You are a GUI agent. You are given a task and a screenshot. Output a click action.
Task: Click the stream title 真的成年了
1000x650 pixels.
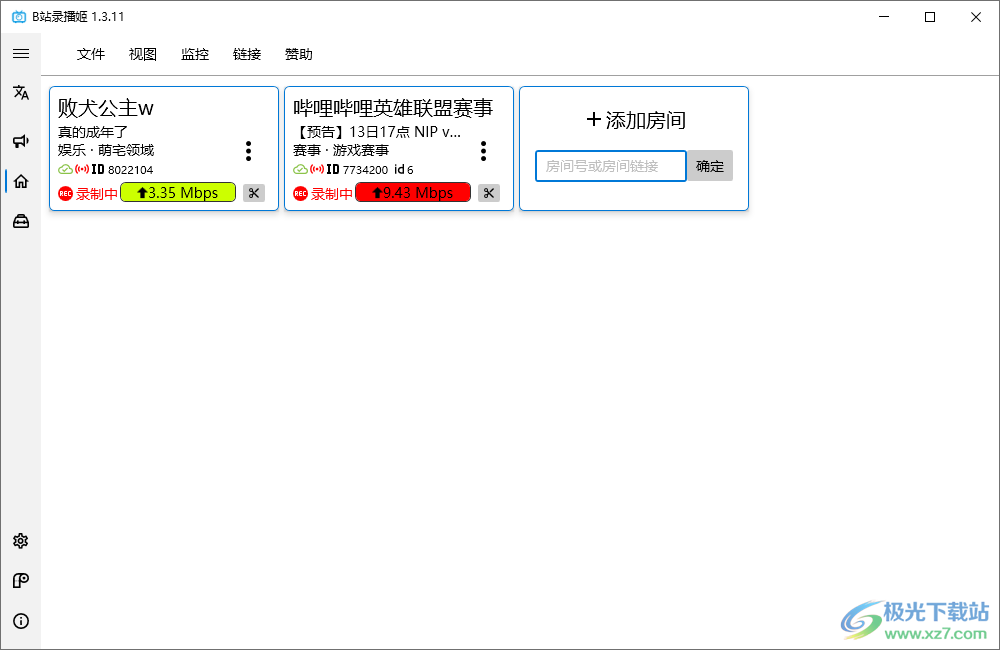[x=93, y=132]
